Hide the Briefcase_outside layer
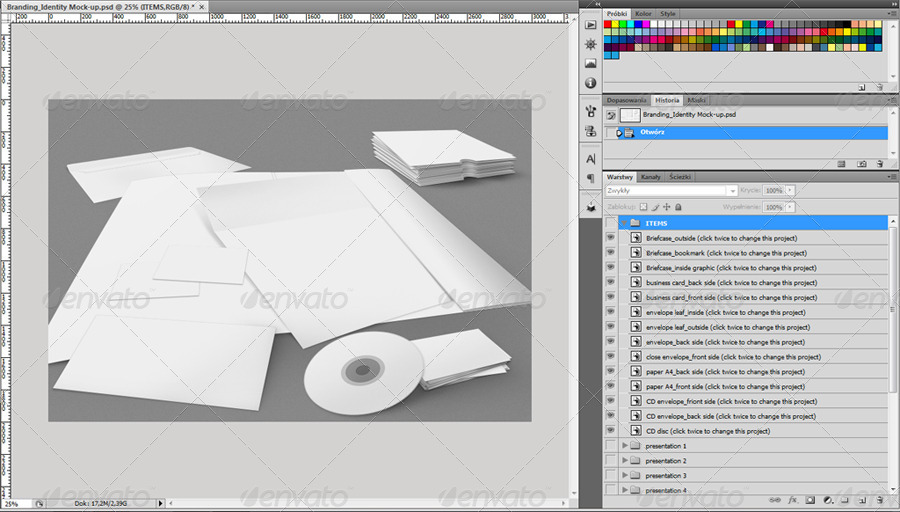Viewport: 900px width, 512px height. click(611, 238)
